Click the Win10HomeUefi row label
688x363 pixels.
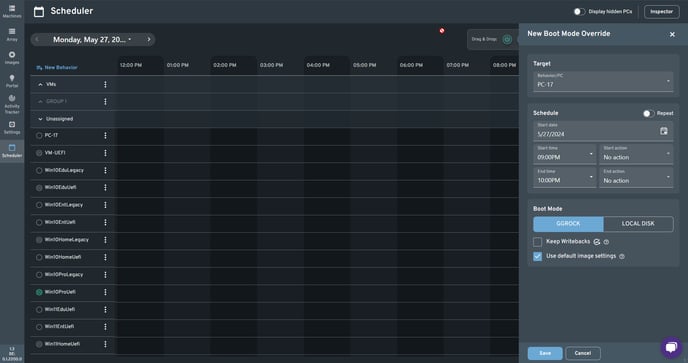63,257
